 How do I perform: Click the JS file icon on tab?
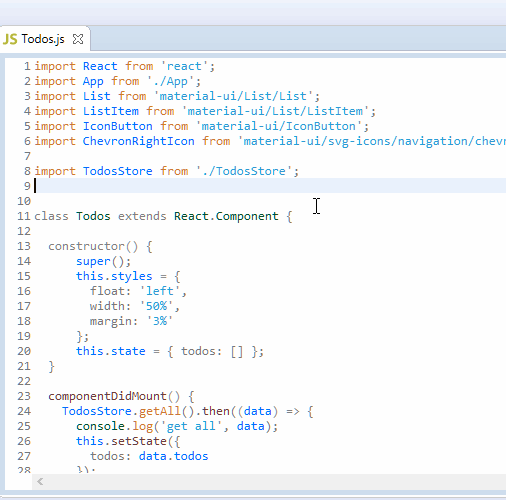pos(10,39)
